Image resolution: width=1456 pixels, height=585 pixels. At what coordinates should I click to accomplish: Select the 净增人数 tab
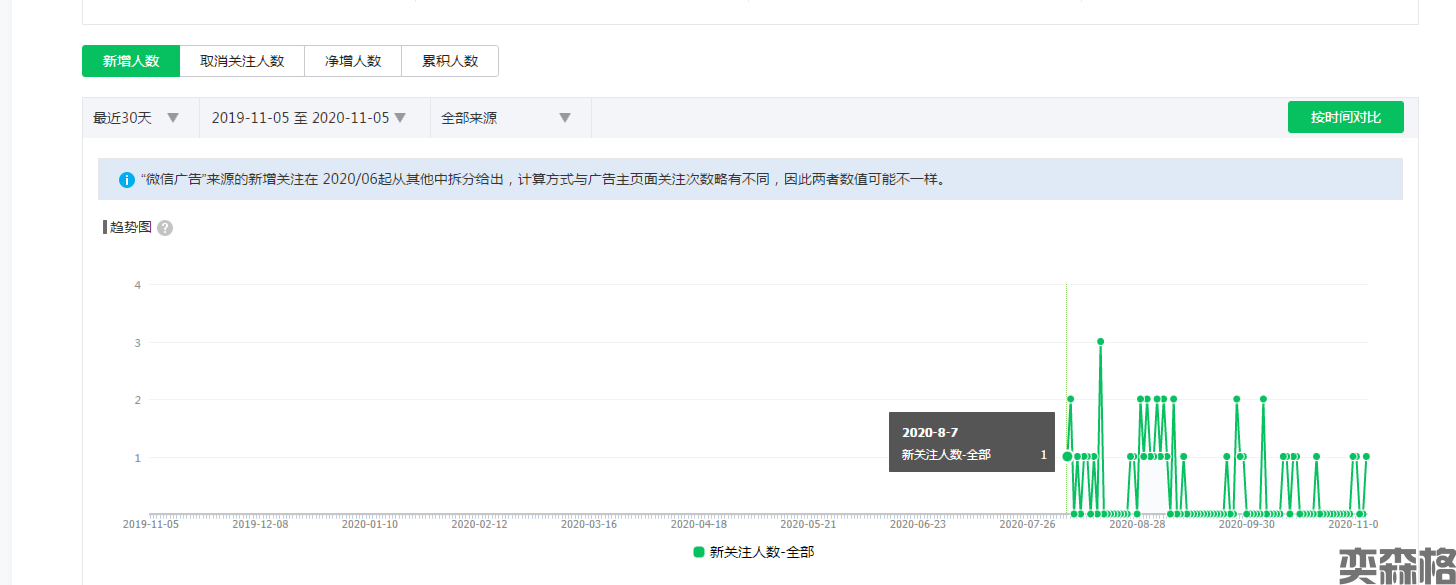353,61
